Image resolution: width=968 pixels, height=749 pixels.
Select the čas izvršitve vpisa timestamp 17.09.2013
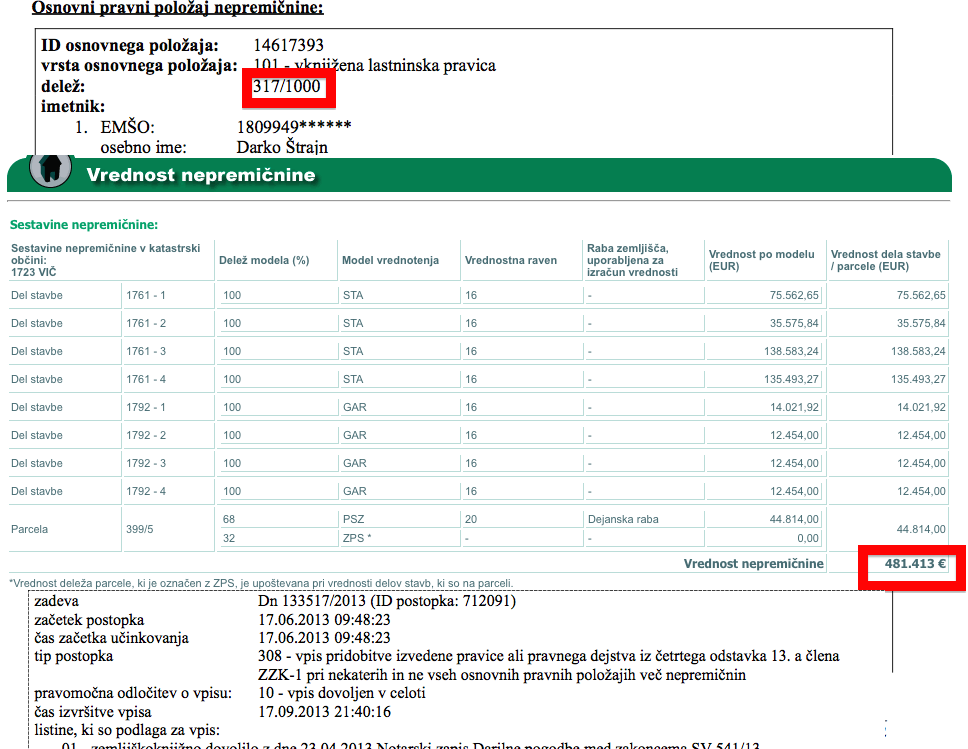click(x=324, y=711)
